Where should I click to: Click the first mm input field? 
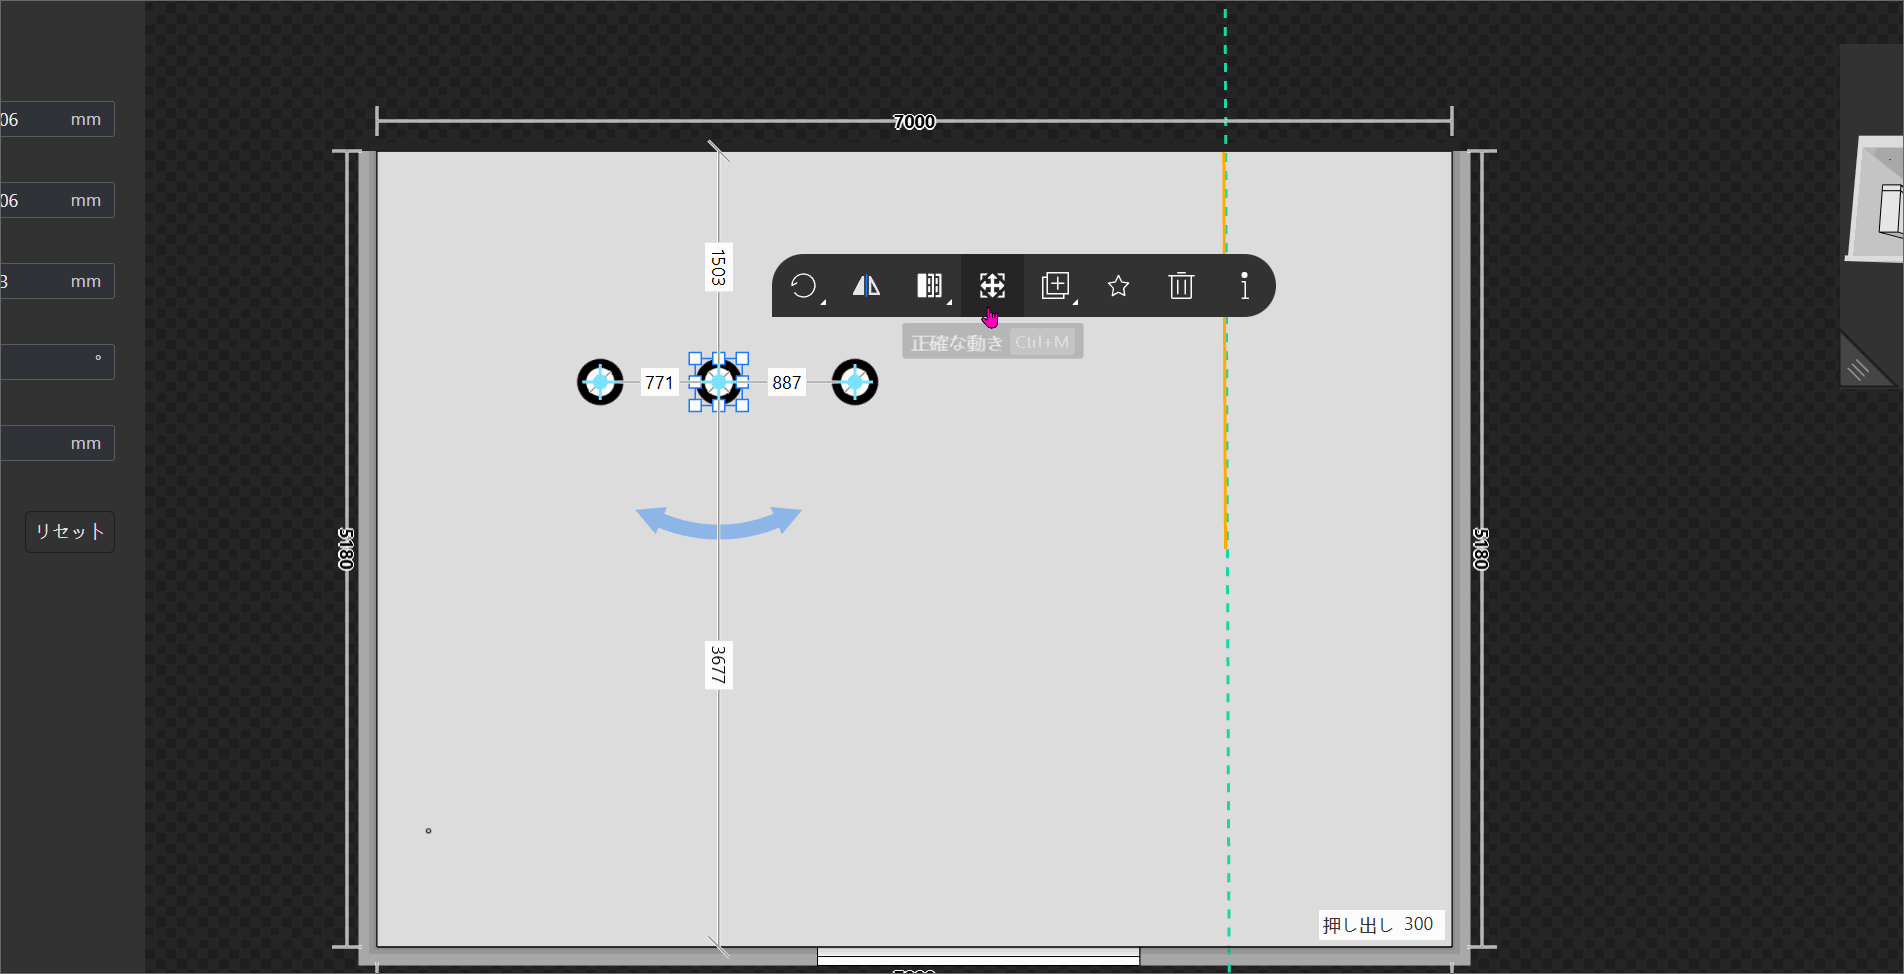pos(57,119)
